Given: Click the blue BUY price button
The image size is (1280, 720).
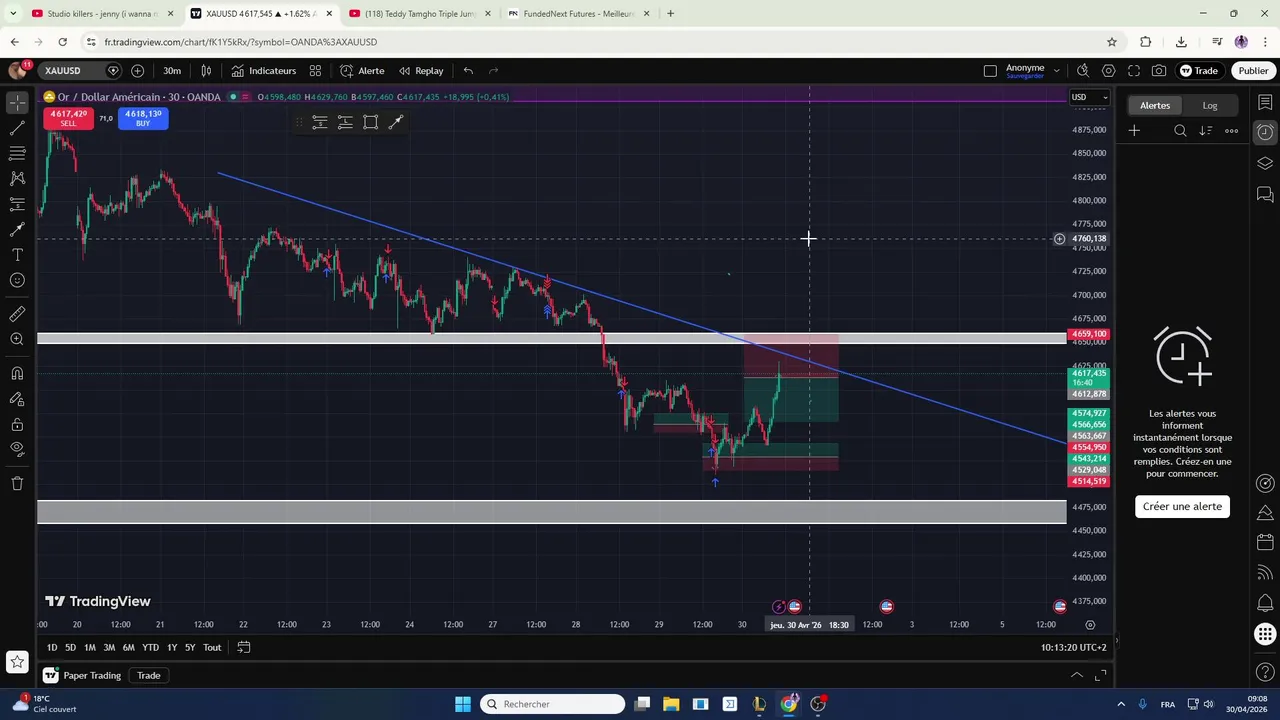Looking at the screenshot, I should click(x=143, y=118).
